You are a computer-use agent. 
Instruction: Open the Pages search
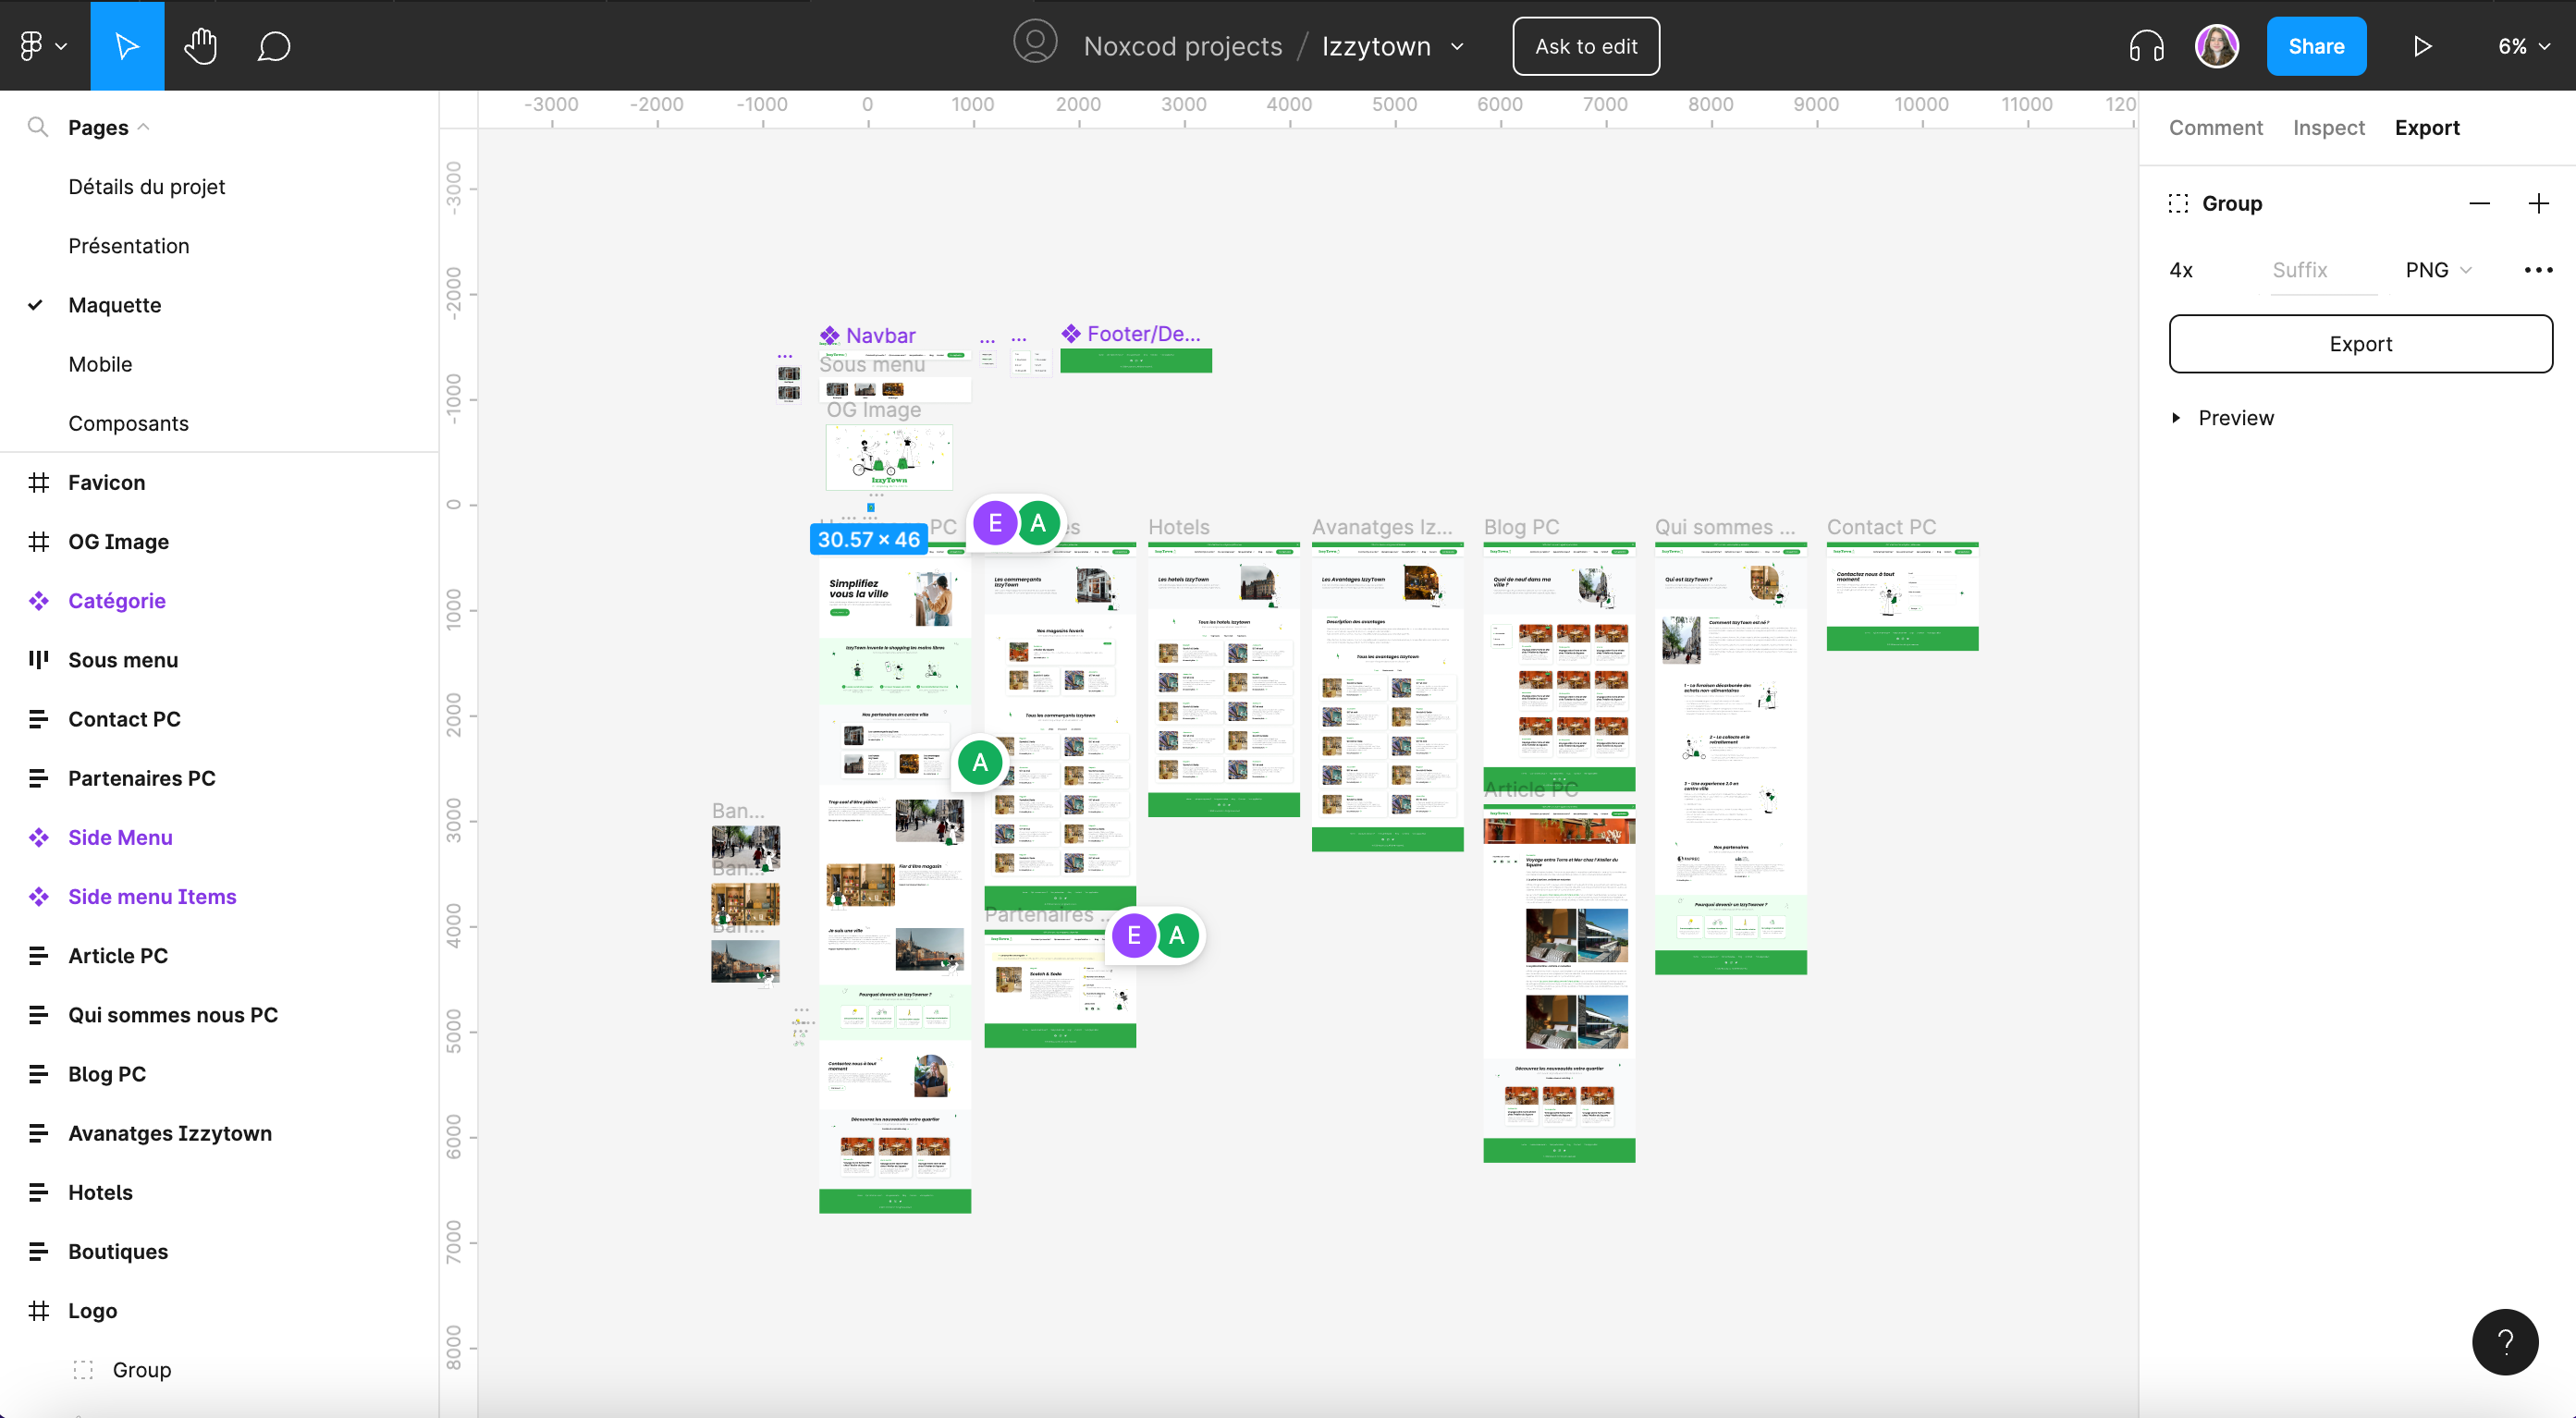(x=38, y=127)
